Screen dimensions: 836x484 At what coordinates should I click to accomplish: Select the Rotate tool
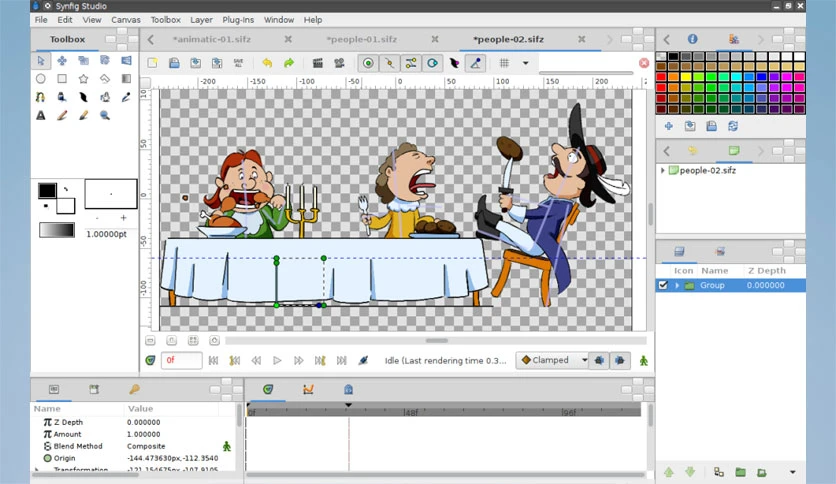coord(104,61)
